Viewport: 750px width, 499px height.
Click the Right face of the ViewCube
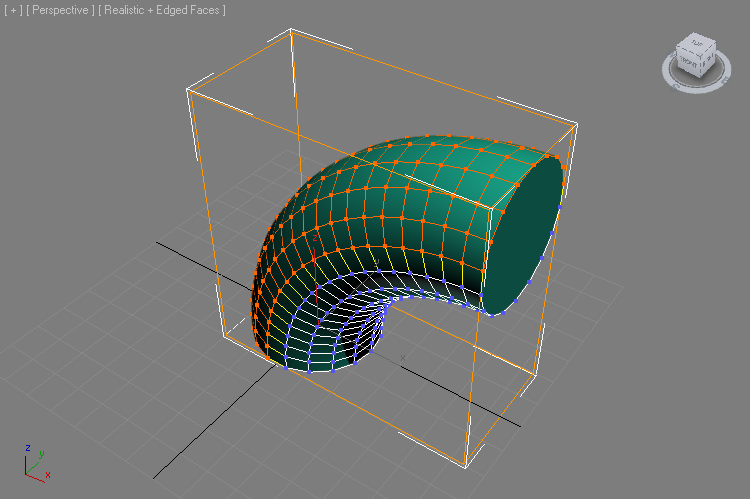[x=708, y=61]
